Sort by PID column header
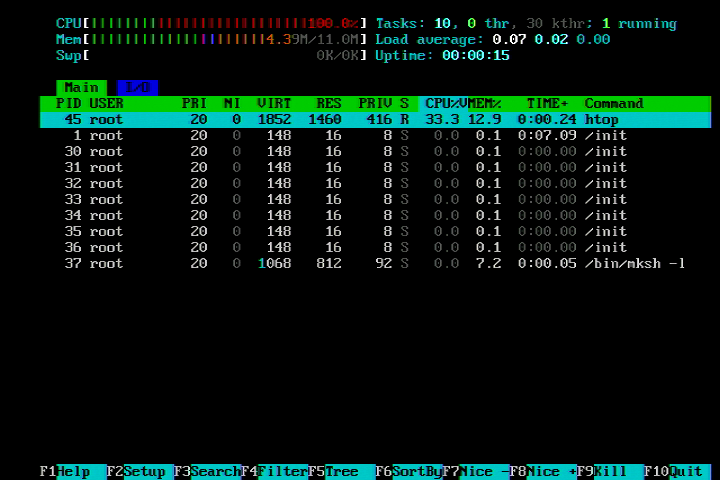 click(x=69, y=103)
